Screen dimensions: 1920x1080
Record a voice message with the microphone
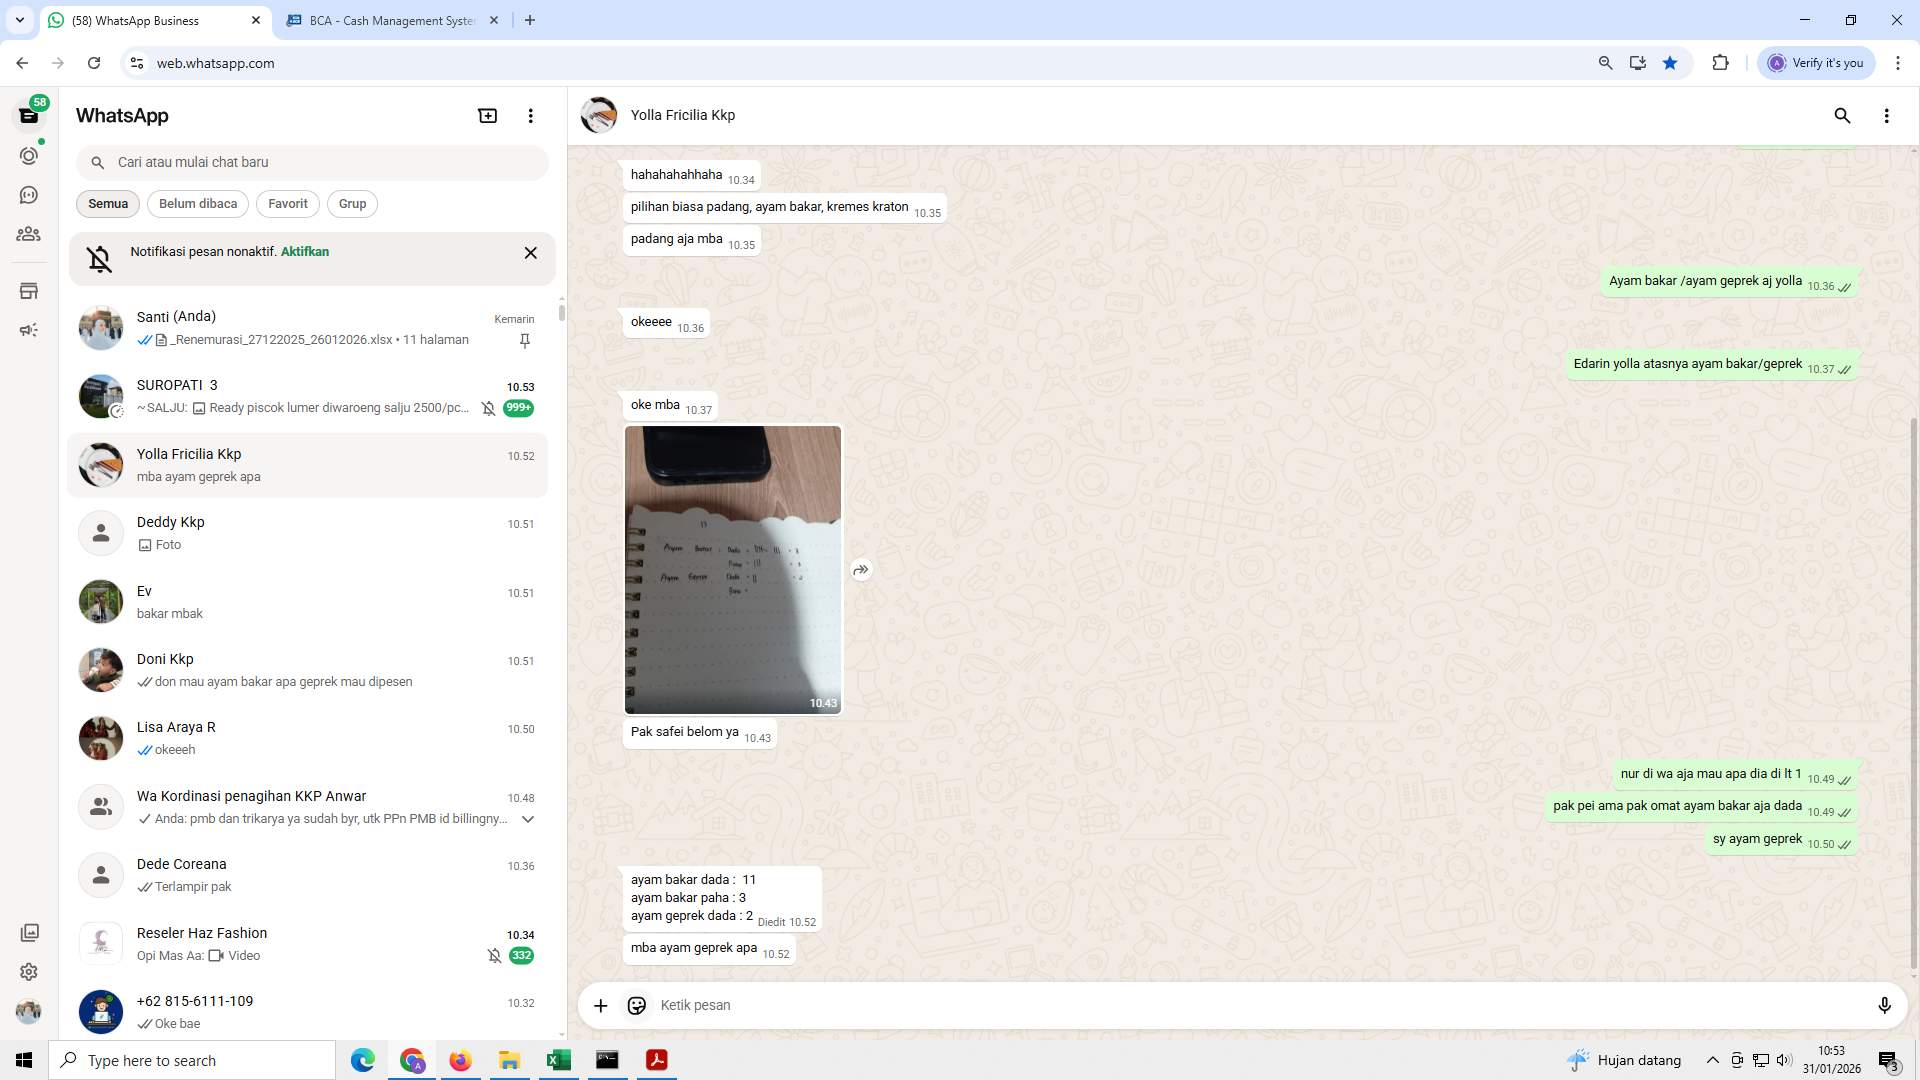tap(1885, 1005)
